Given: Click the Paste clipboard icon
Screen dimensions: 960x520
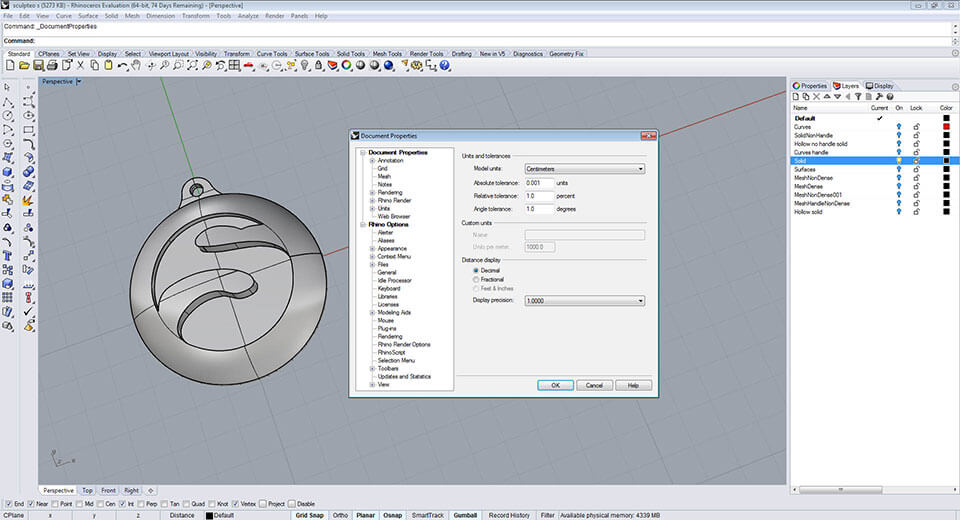Looking at the screenshot, I should pyautogui.click(x=108, y=65).
